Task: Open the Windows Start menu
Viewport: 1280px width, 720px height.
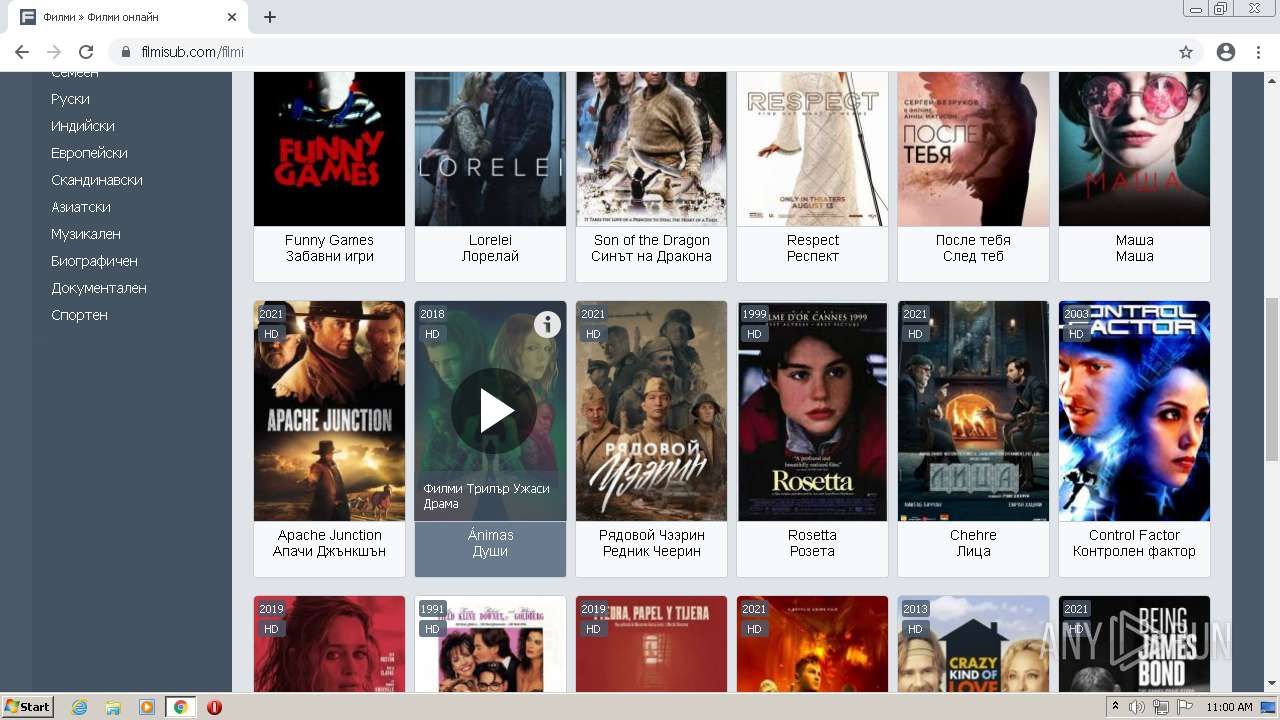Action: click(x=28, y=707)
